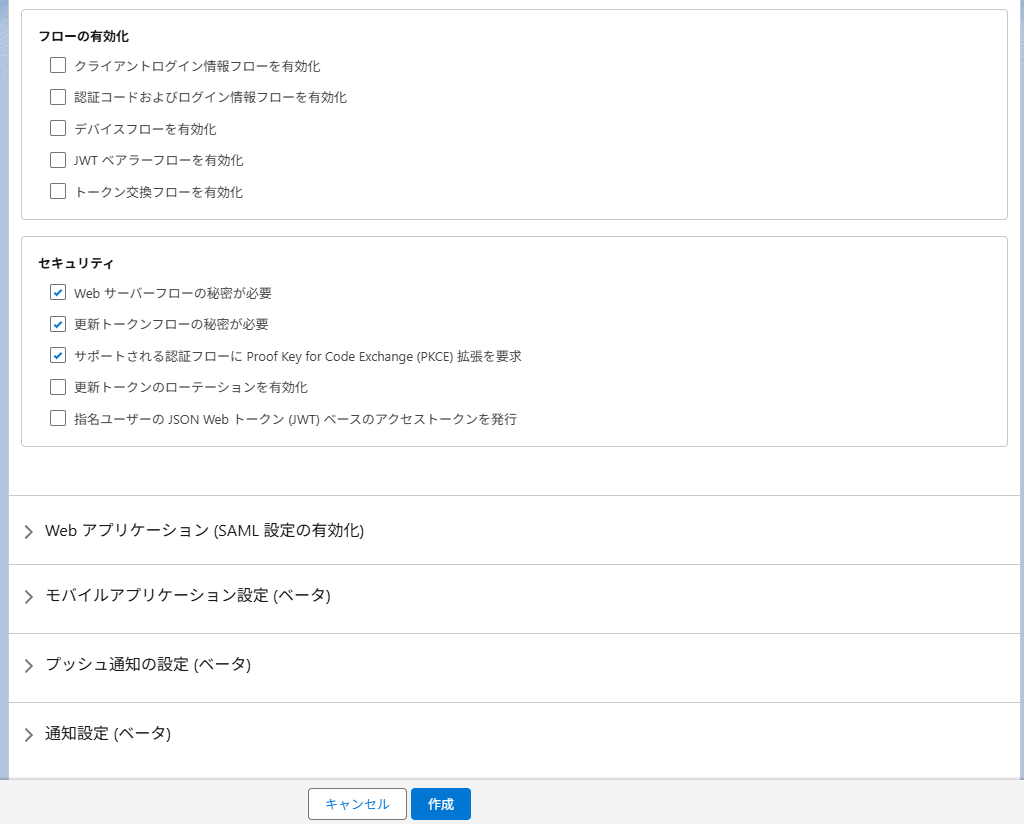Enable JWT ベアラーフロー checkbox
1024x824 pixels.
[58, 159]
